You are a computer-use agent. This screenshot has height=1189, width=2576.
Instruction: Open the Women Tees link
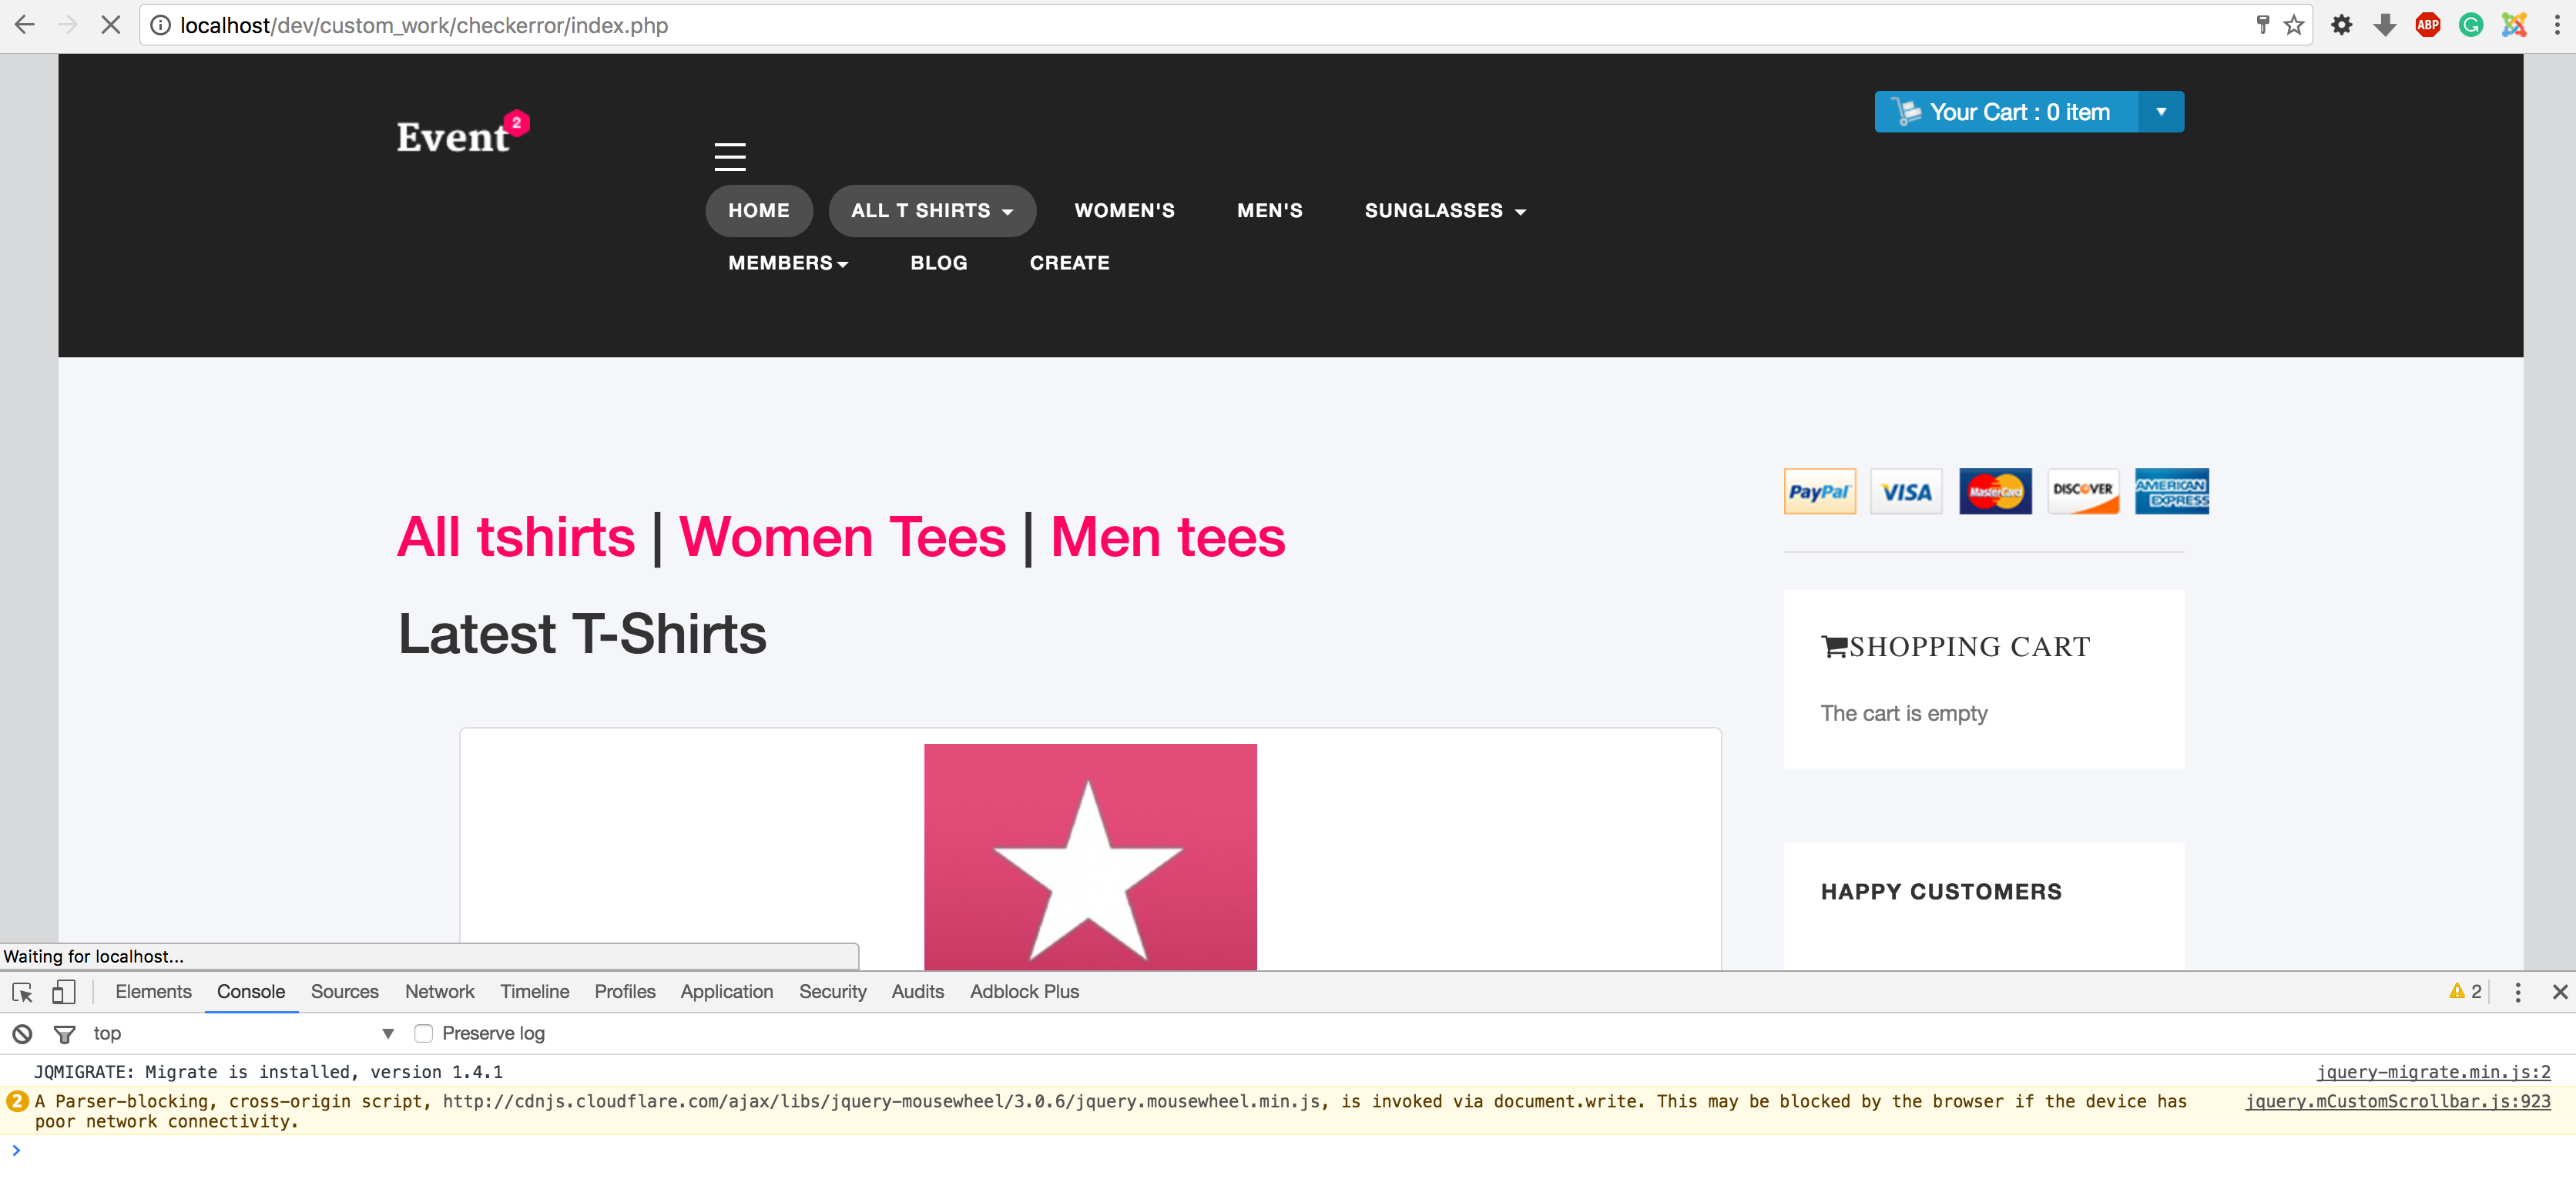pyautogui.click(x=842, y=537)
